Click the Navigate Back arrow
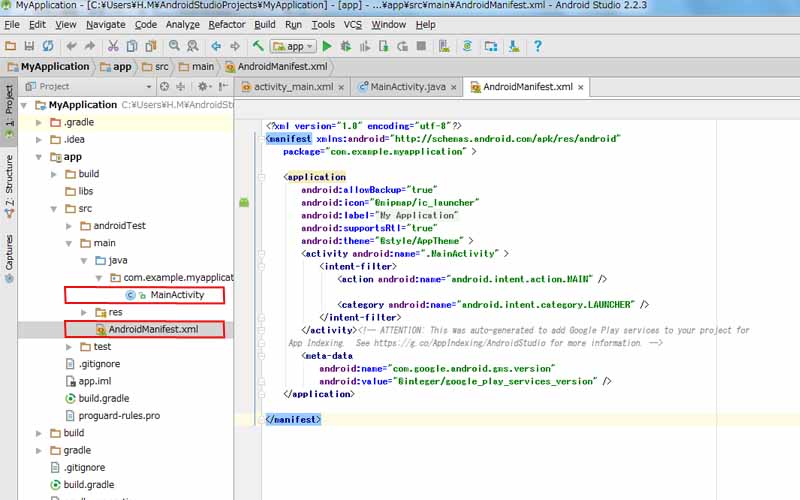Viewport: 800px width, 500px height. point(216,46)
